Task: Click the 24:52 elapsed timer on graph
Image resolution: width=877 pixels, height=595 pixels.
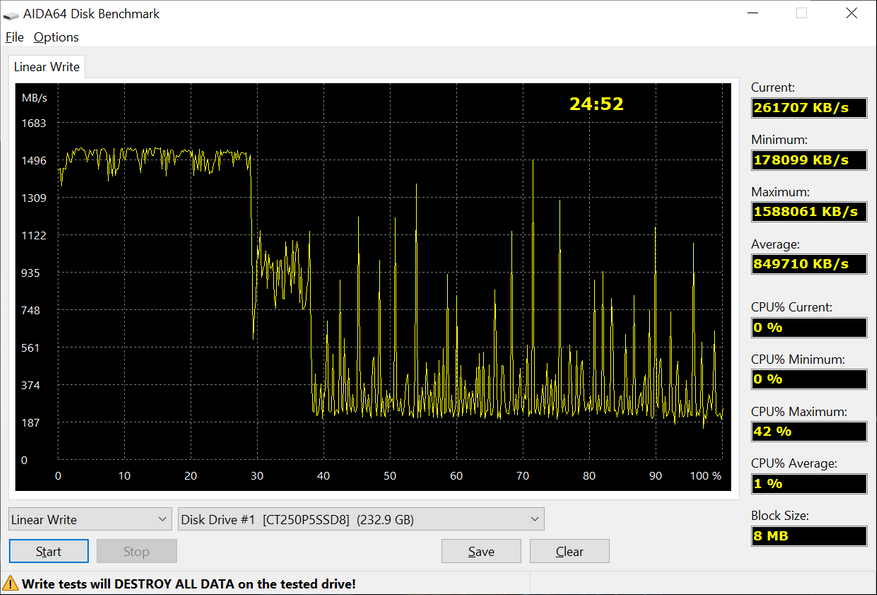Action: 596,104
